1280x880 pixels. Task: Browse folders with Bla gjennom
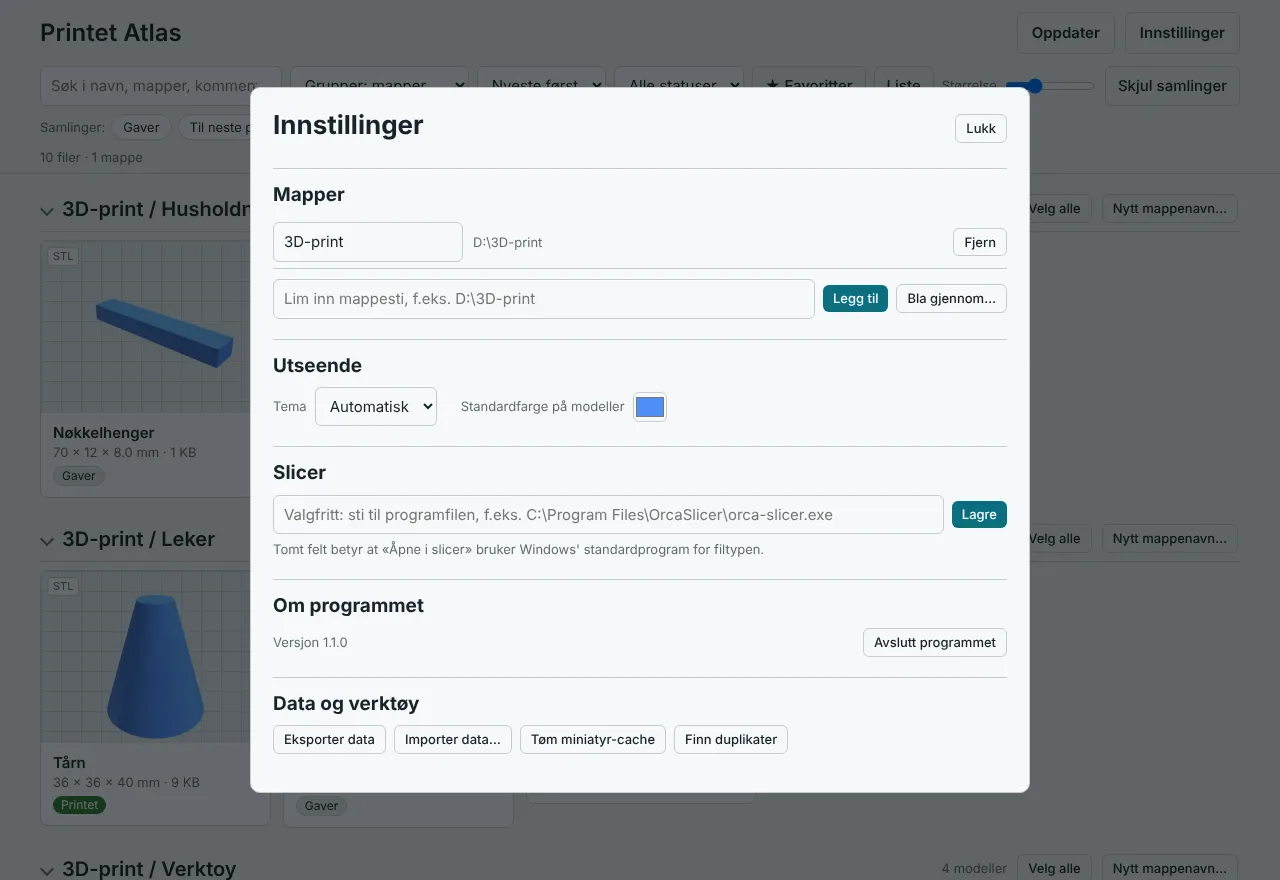[951, 299]
